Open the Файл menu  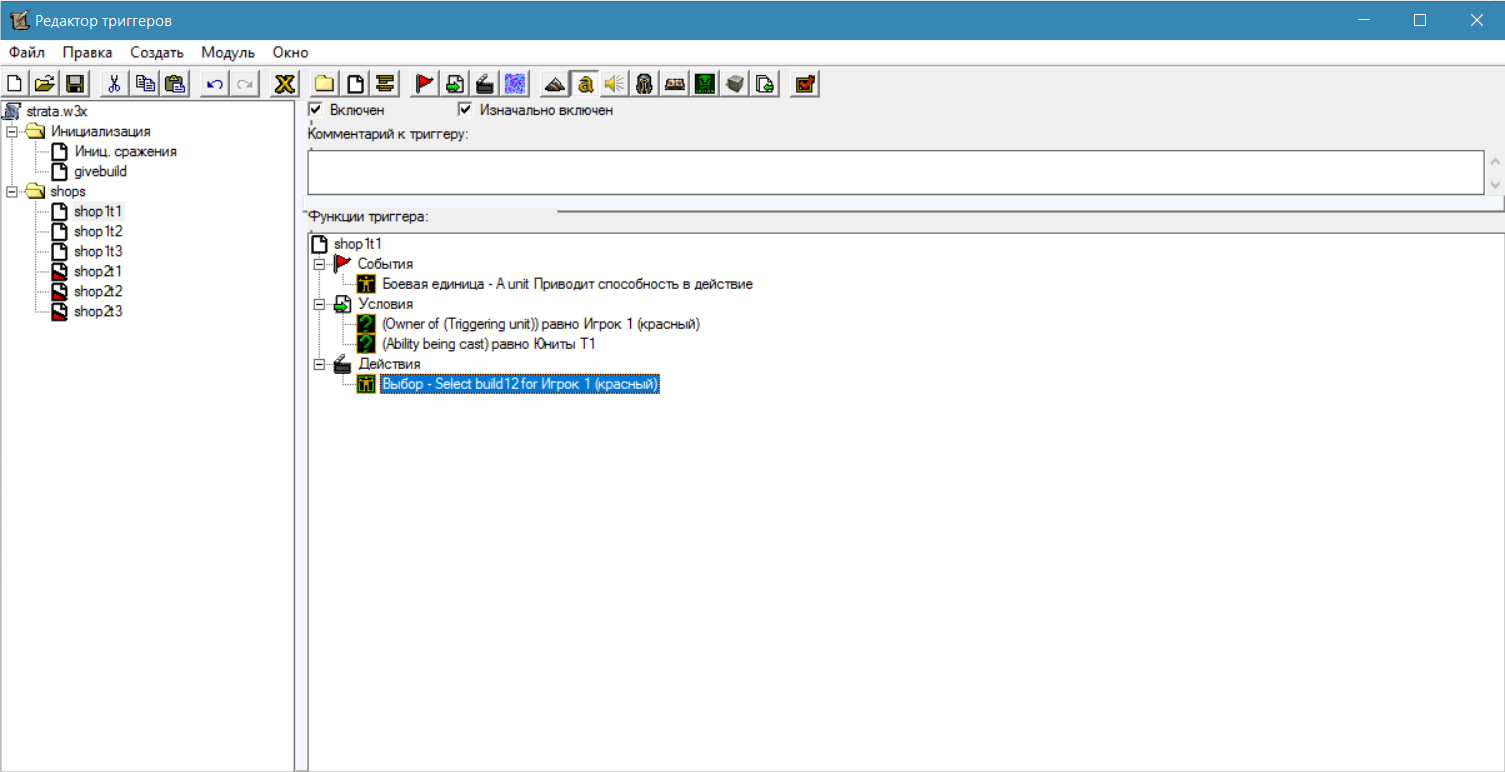pyautogui.click(x=27, y=52)
